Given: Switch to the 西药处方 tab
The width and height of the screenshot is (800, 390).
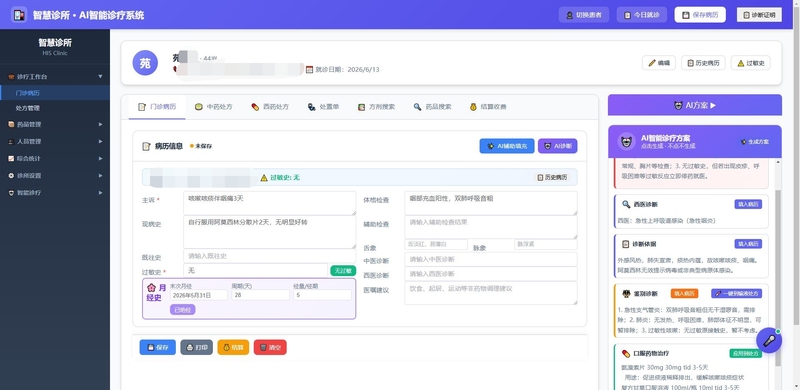Looking at the screenshot, I should (270, 107).
